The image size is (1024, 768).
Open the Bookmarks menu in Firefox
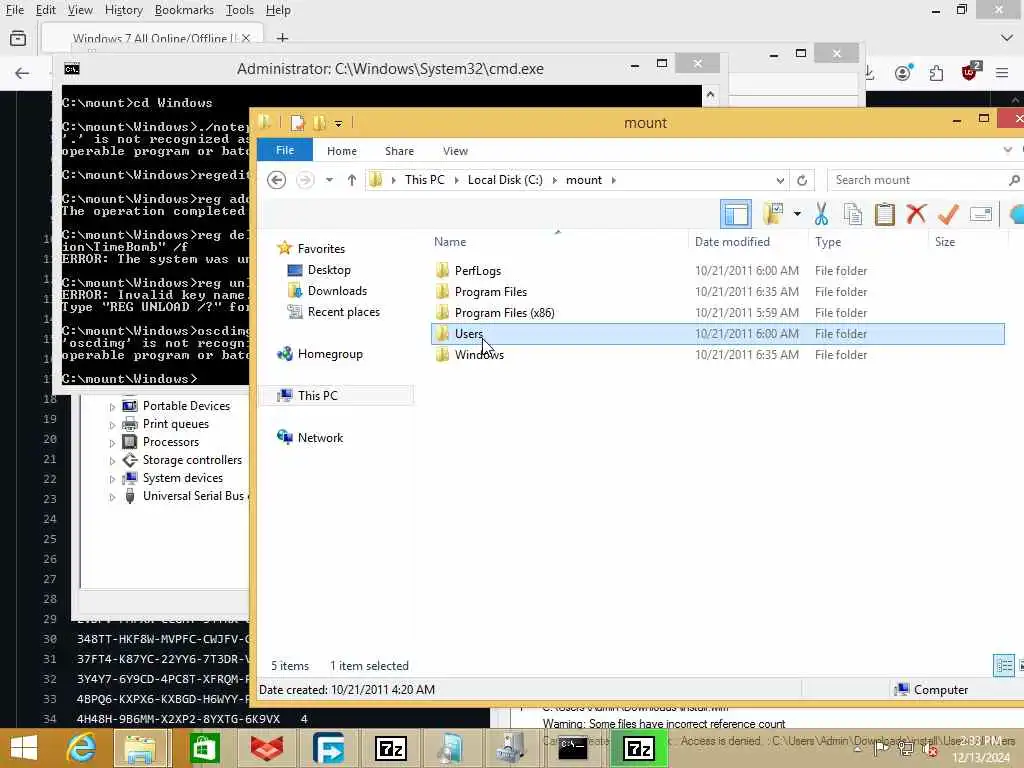click(184, 10)
